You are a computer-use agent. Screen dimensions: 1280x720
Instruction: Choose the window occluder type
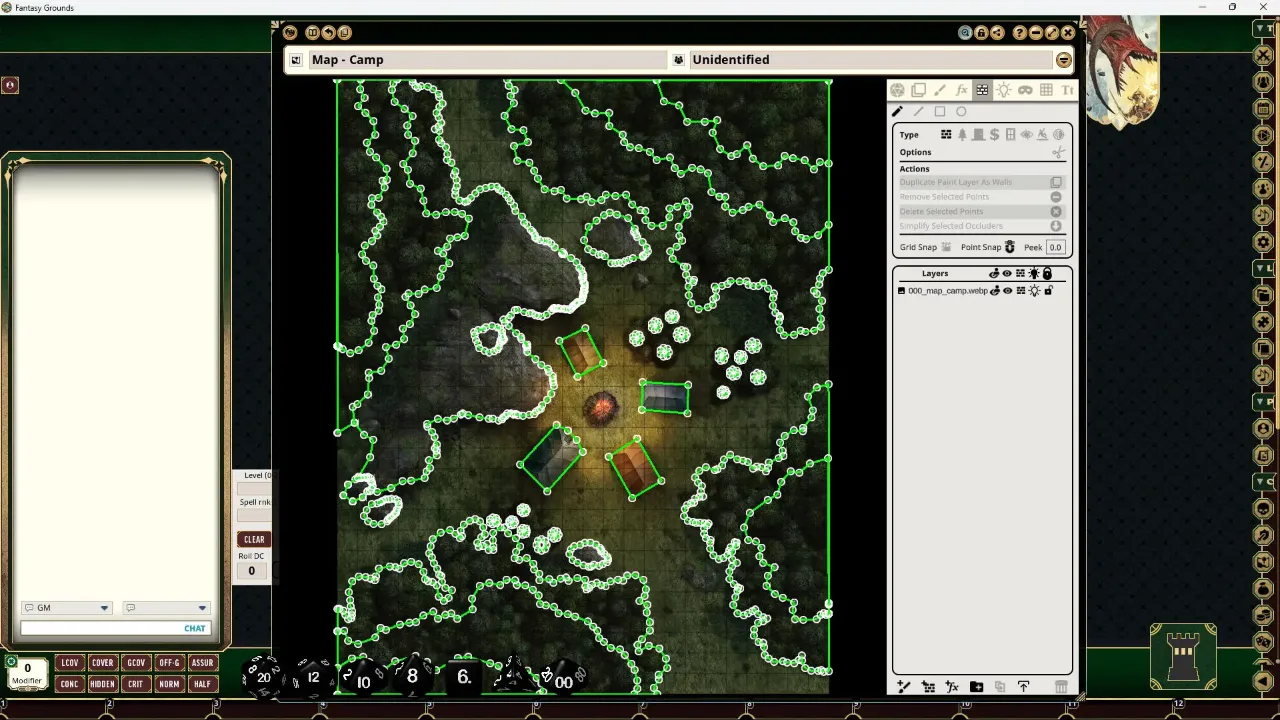(1010, 134)
